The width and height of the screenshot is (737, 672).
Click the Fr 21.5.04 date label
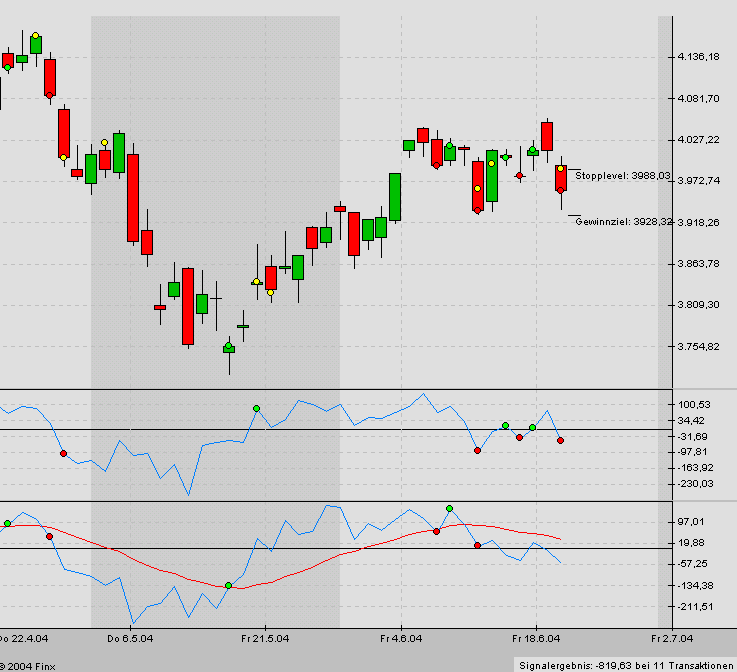click(x=265, y=637)
